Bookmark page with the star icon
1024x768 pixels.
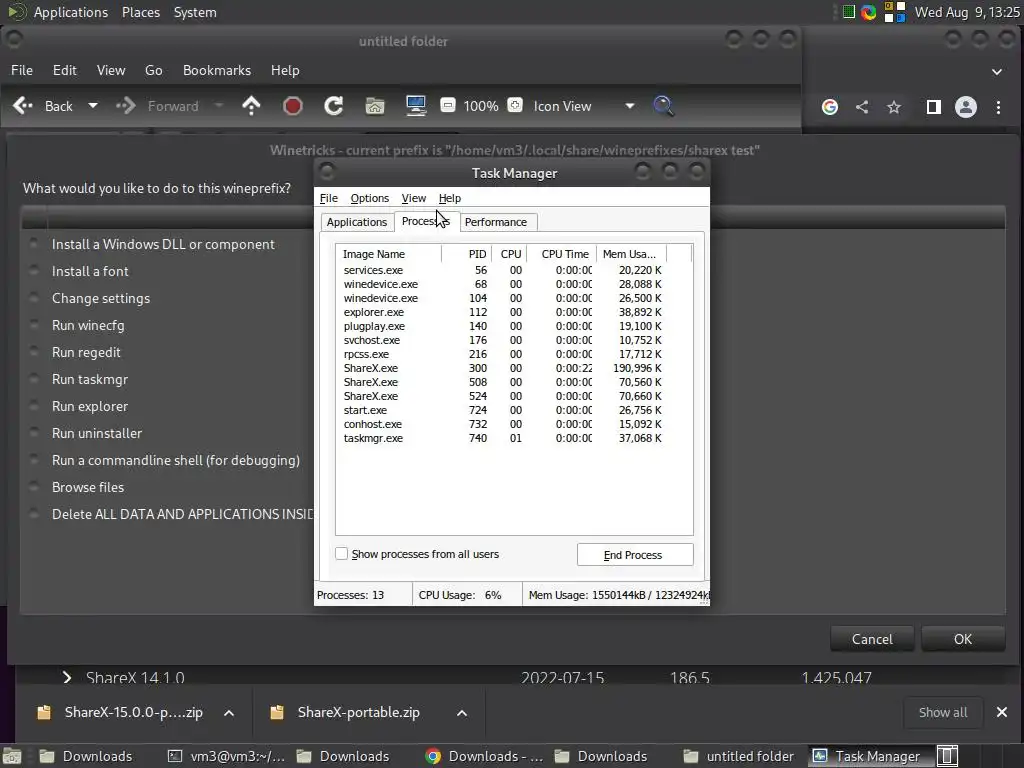click(894, 107)
